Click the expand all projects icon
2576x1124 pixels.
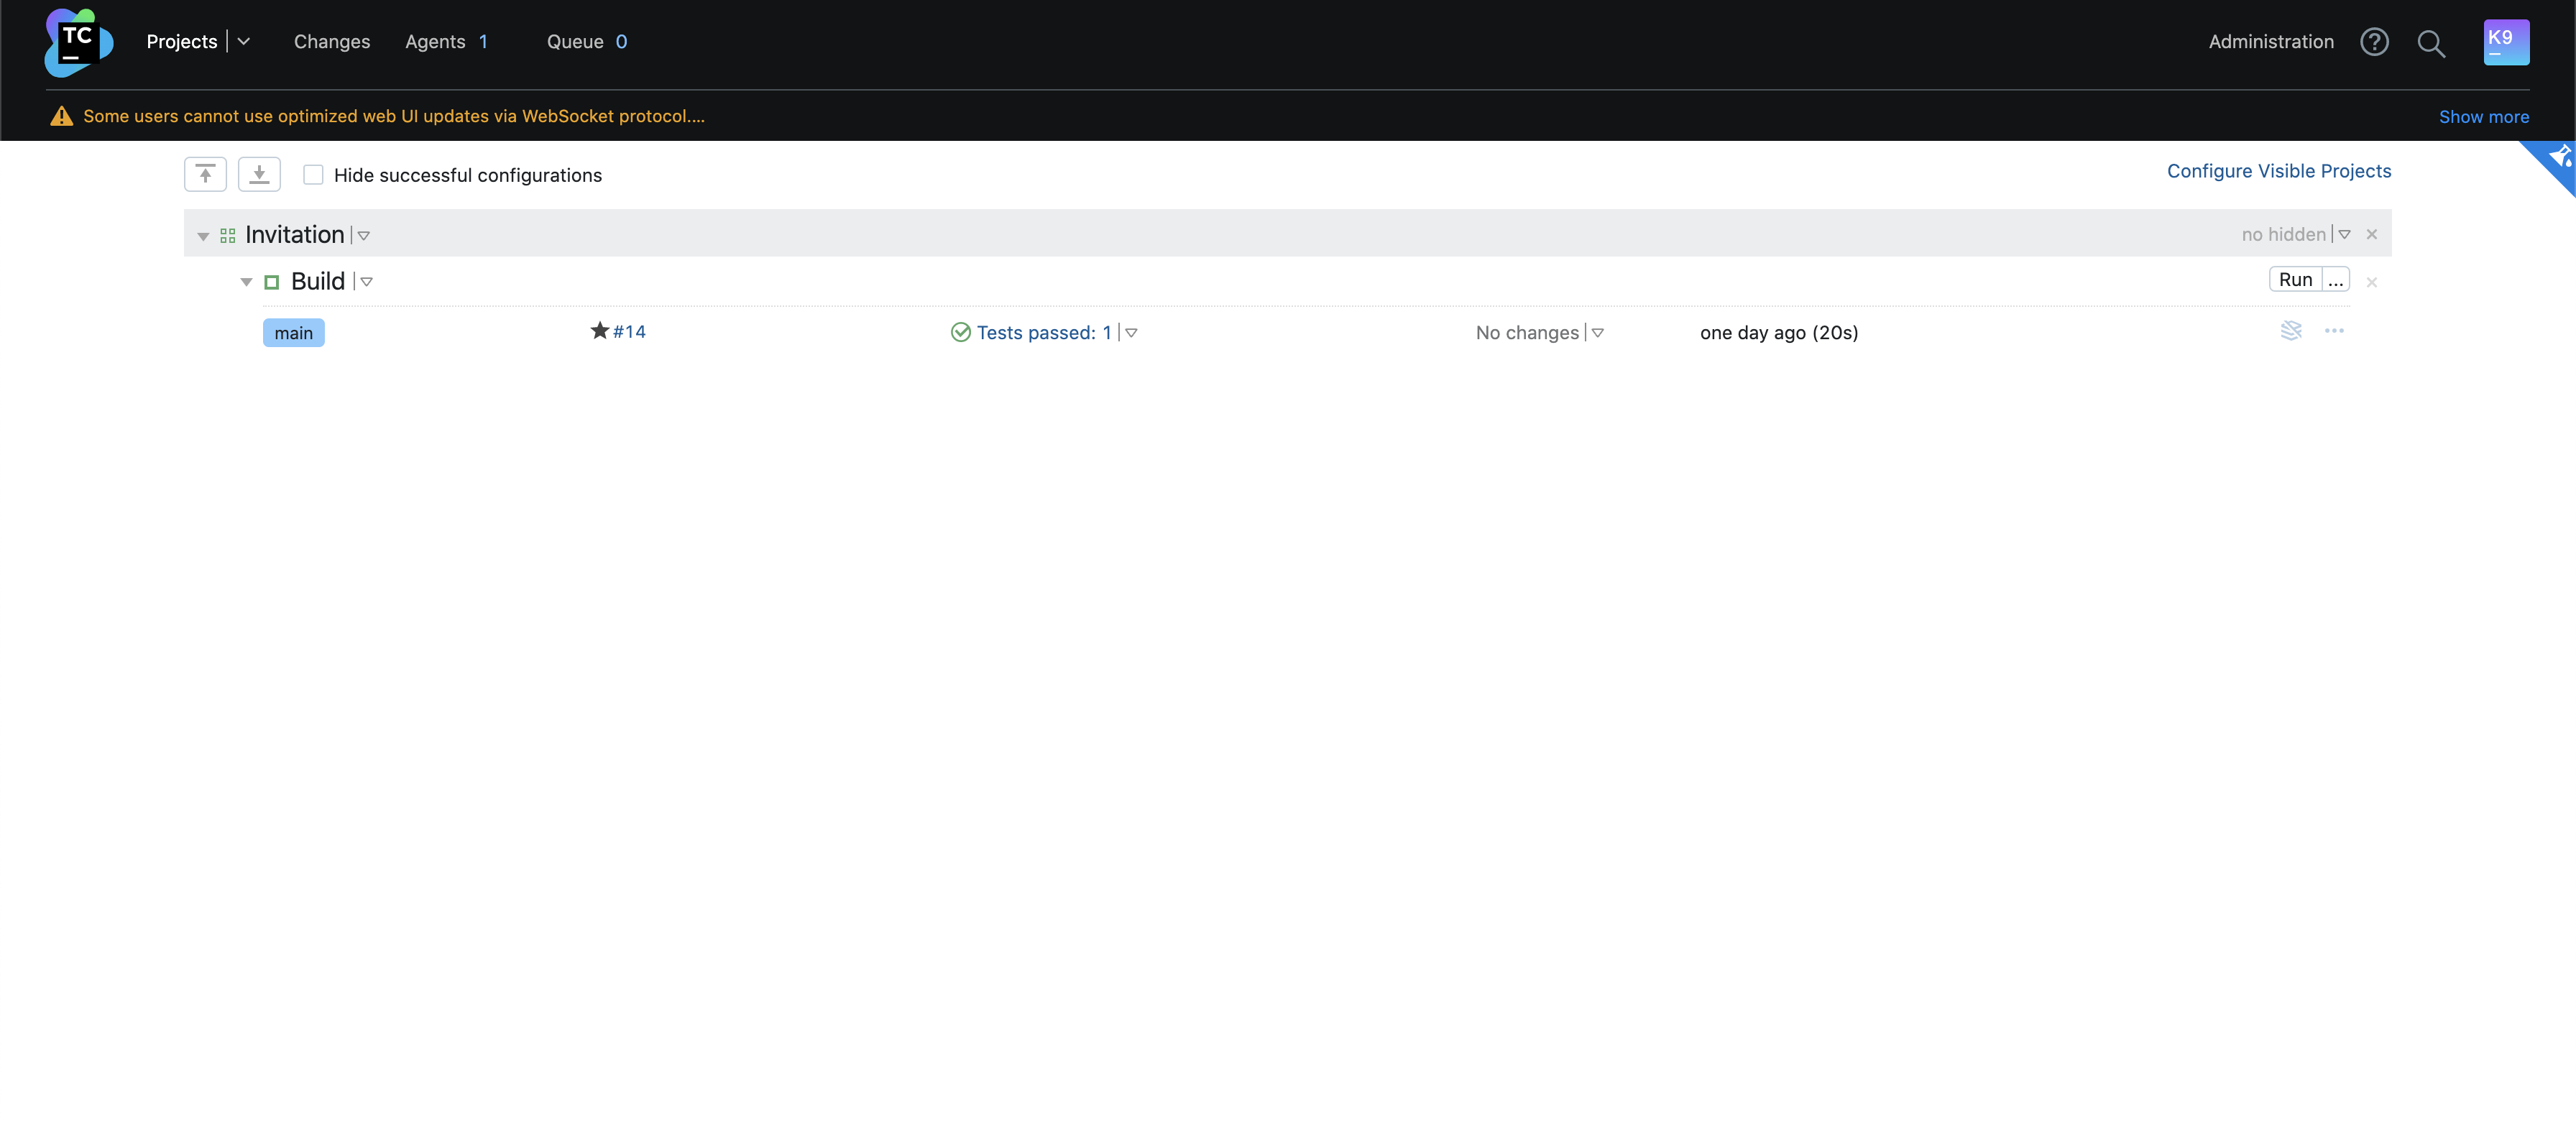tap(259, 174)
